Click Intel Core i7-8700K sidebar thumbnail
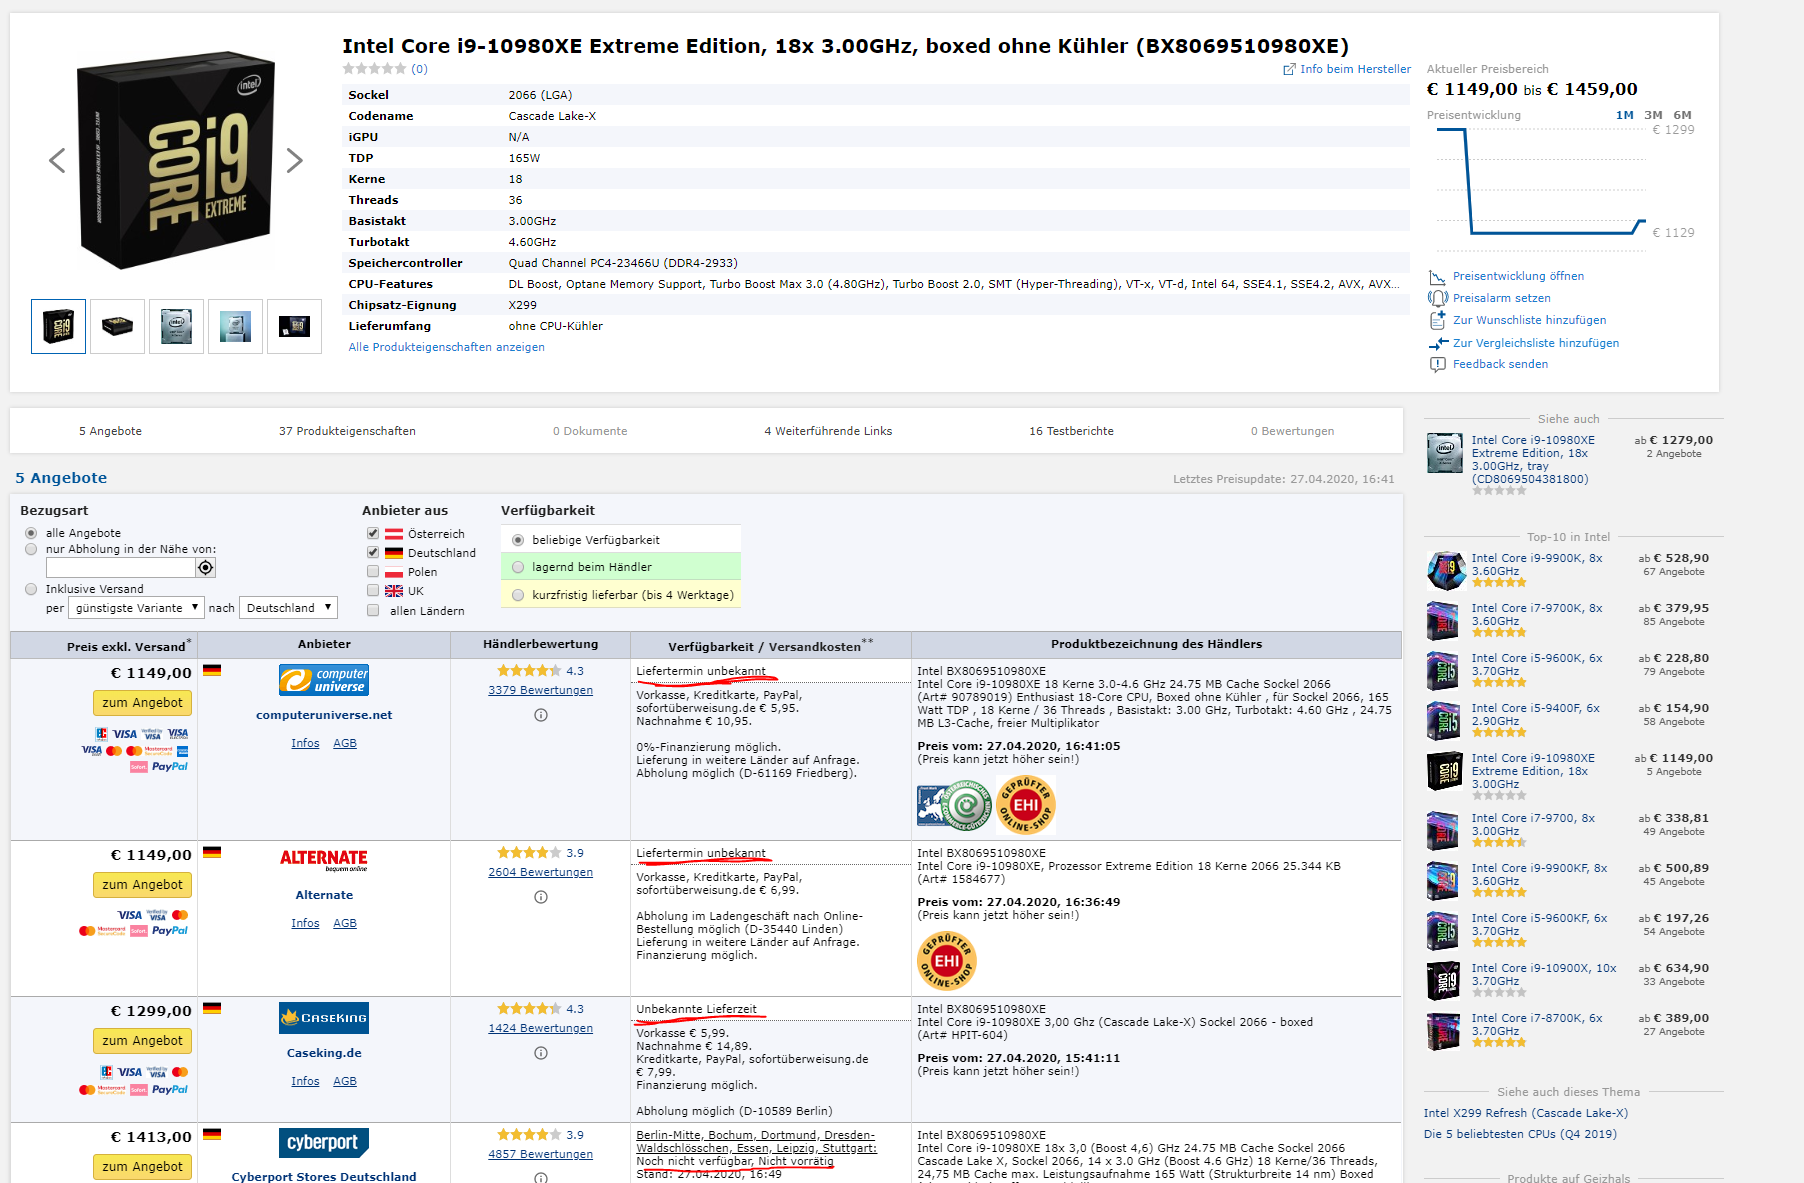The height and width of the screenshot is (1183, 1804). click(1445, 1031)
